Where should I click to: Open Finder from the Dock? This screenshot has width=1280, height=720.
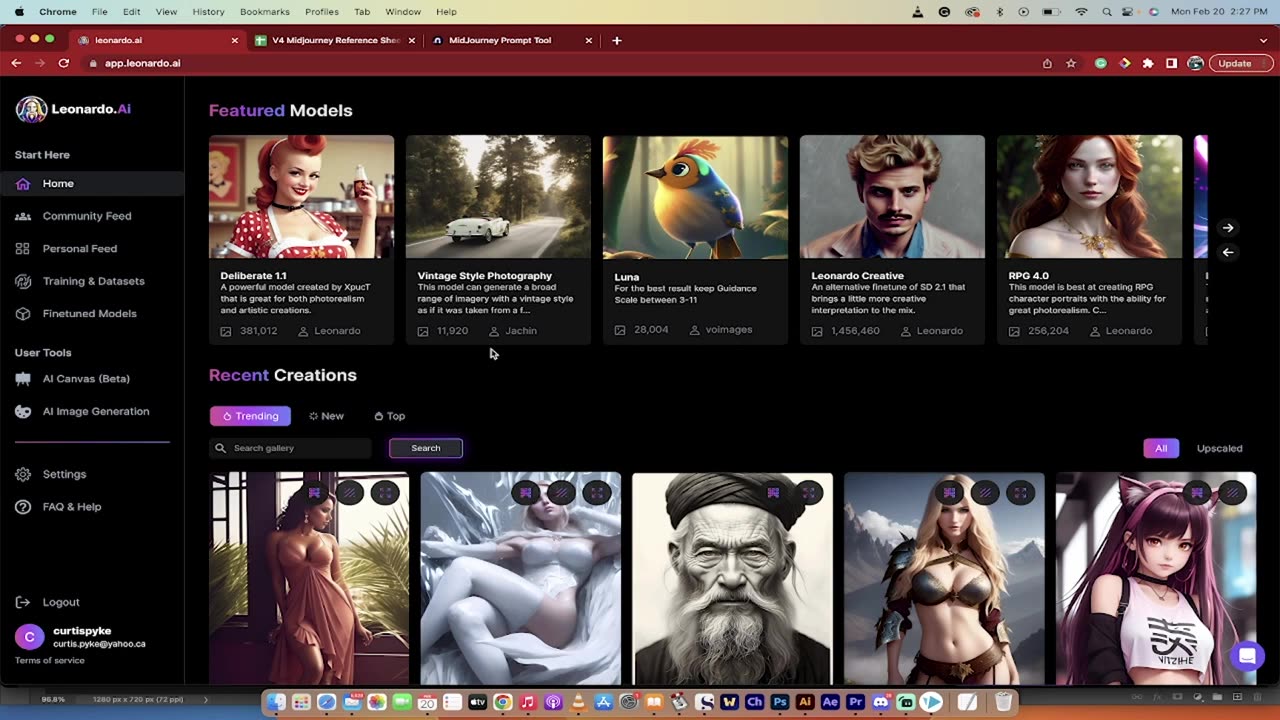[x=276, y=702]
